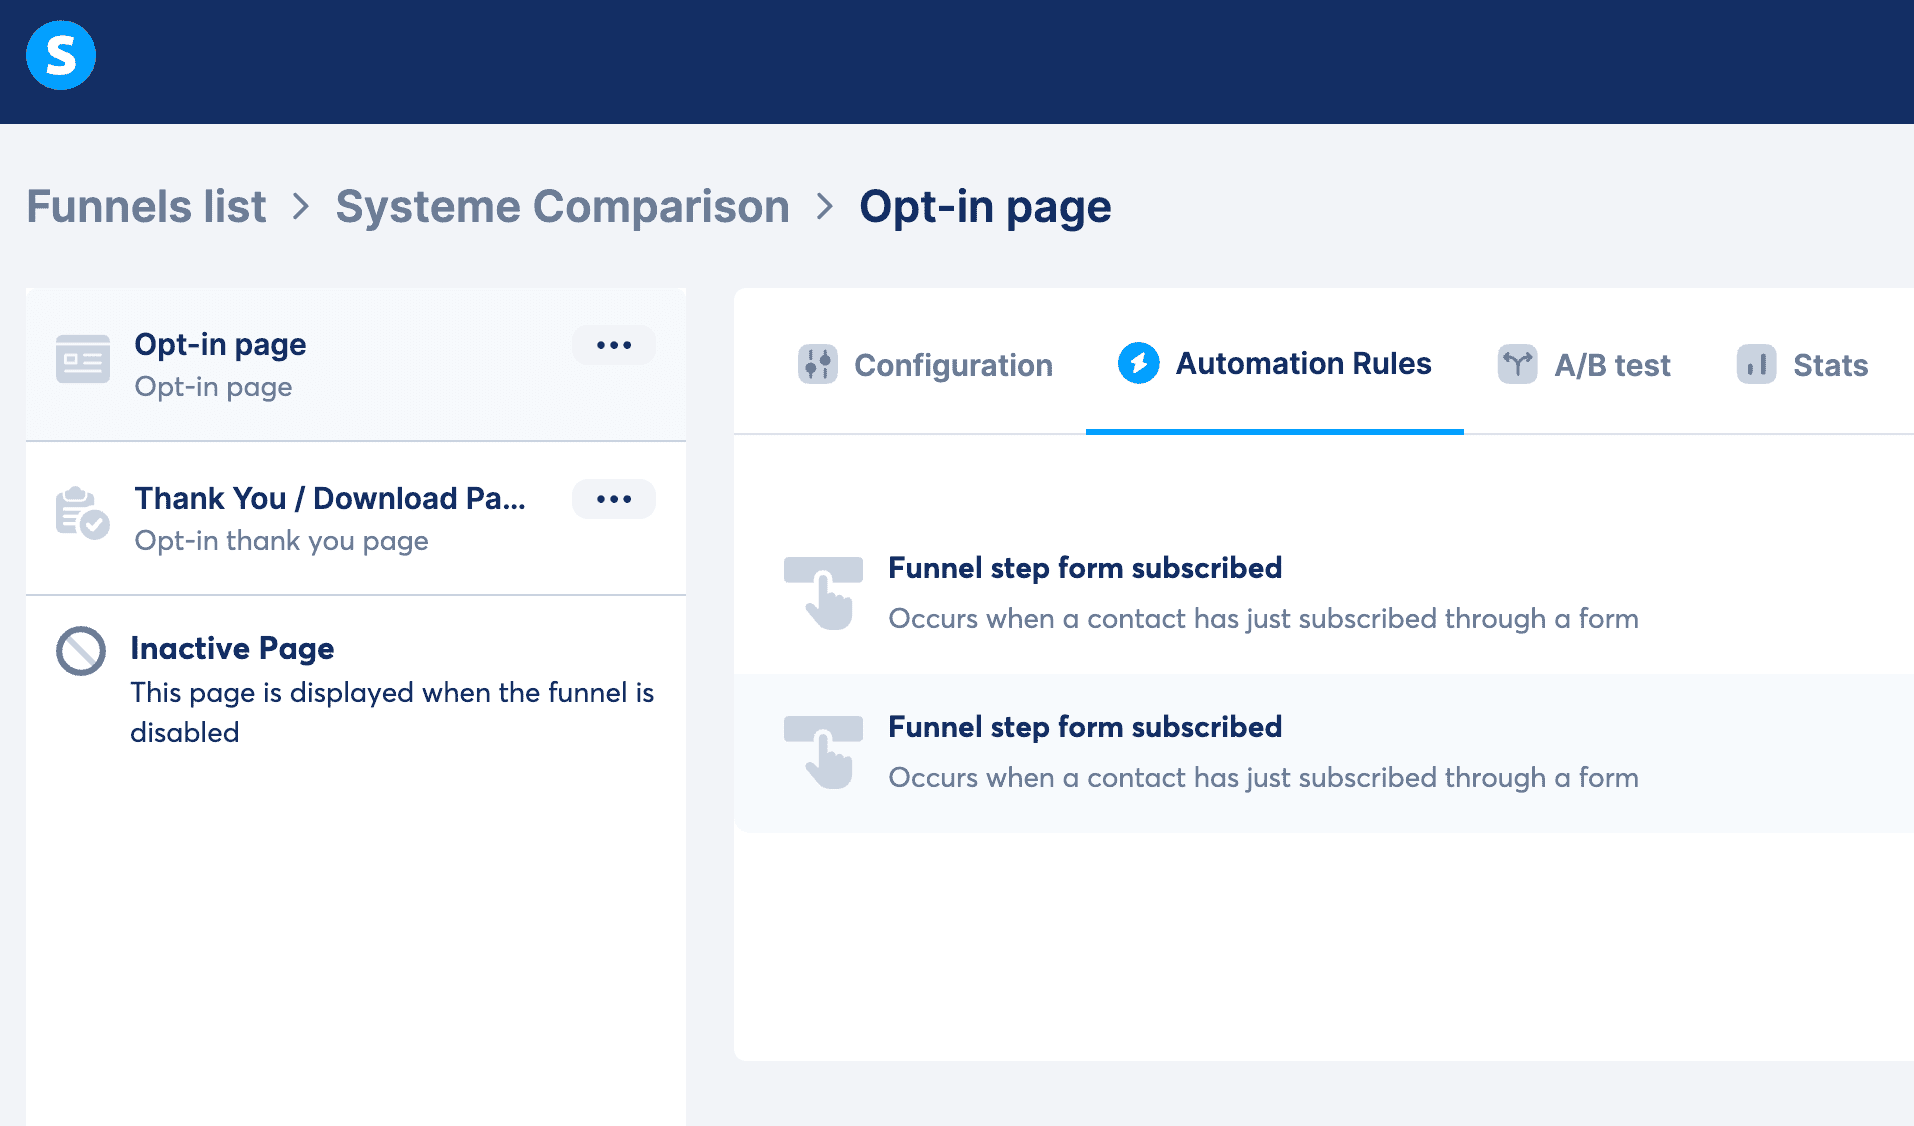Open the first Funnel step form subscribed rule

tap(1084, 568)
